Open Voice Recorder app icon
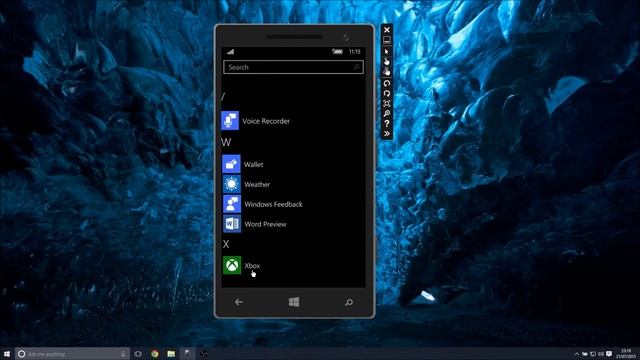 pyautogui.click(x=230, y=120)
